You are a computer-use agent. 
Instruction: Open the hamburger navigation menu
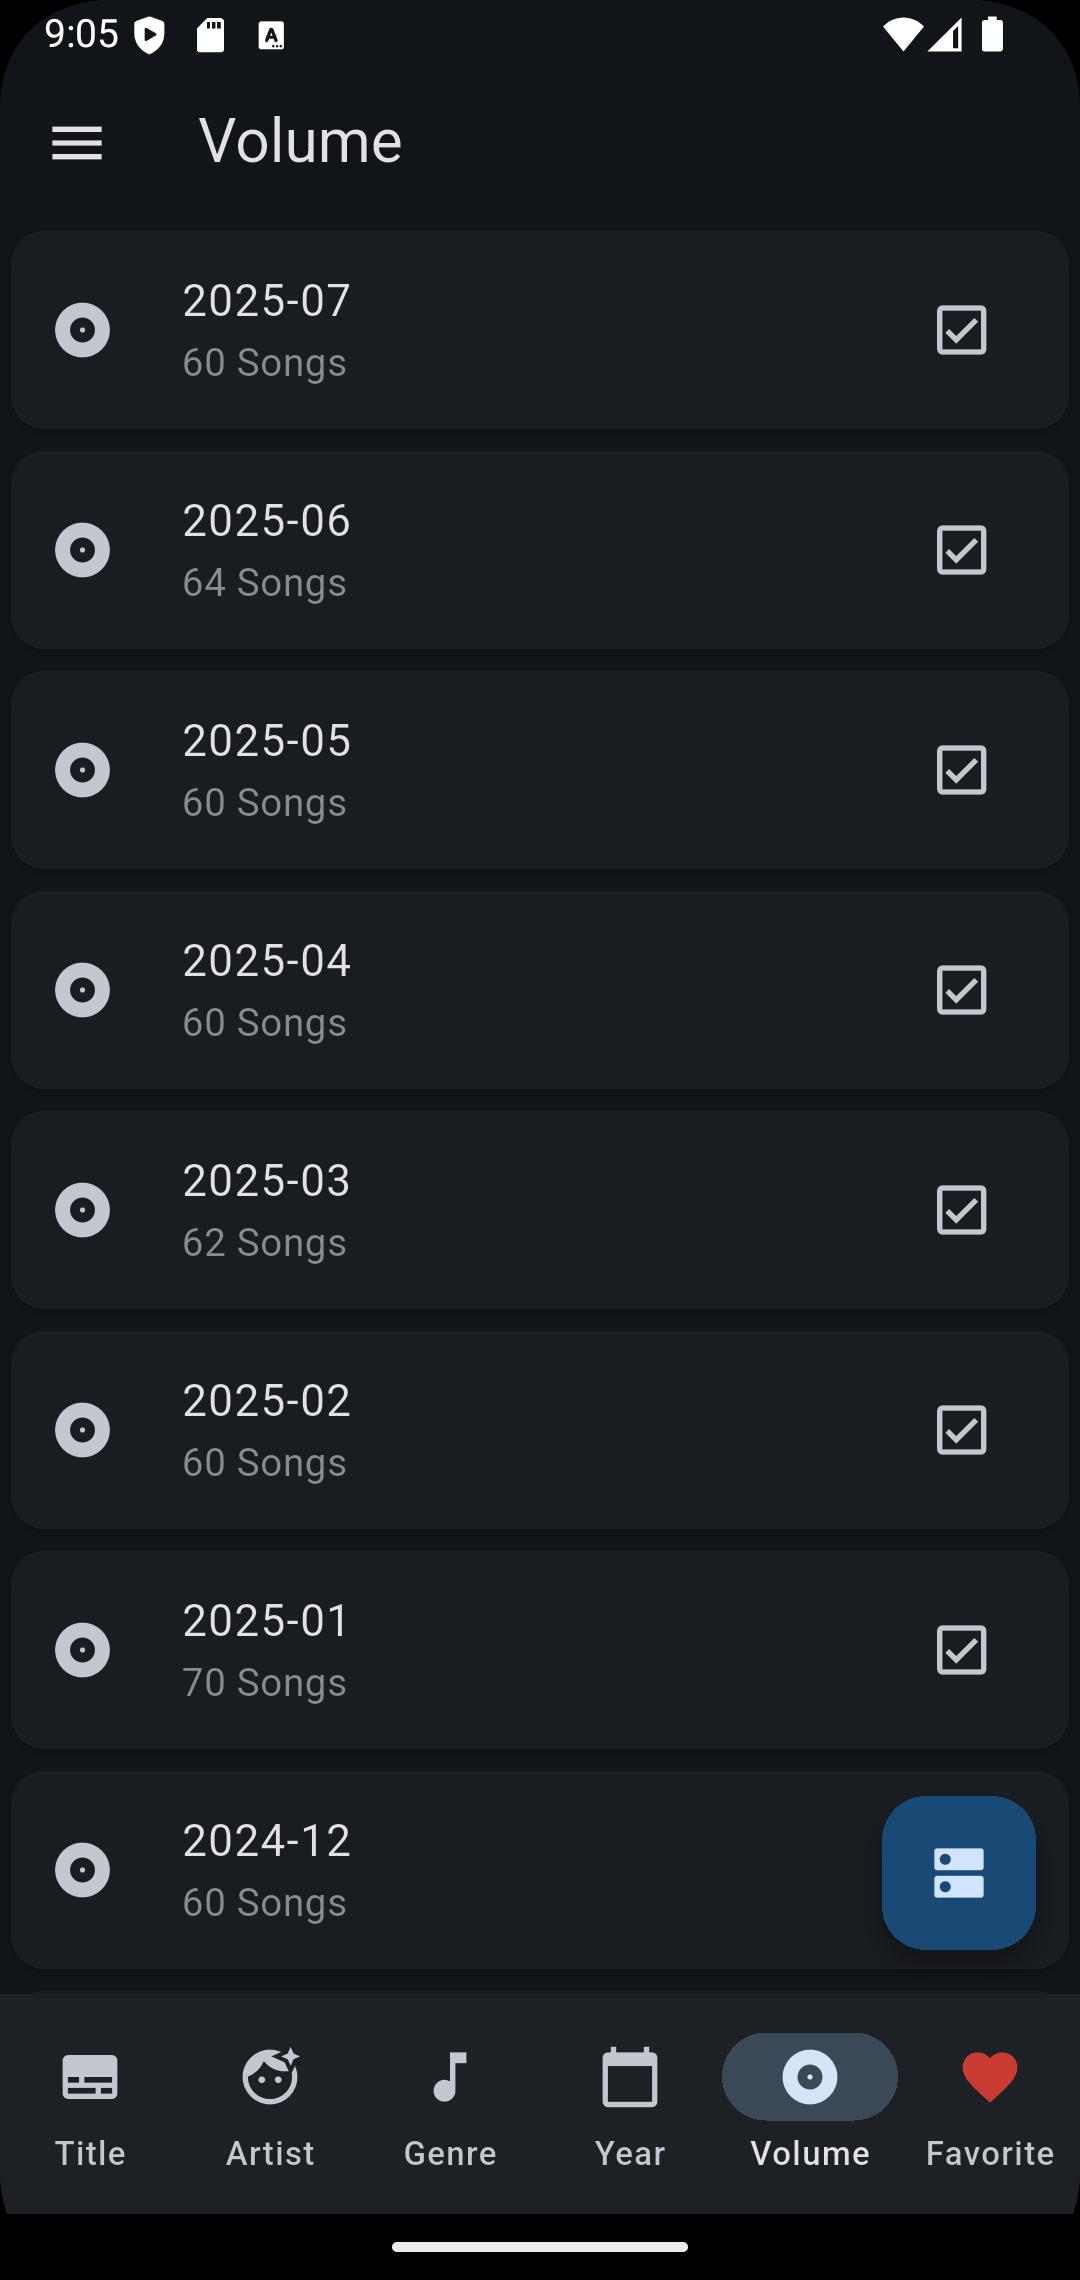tap(77, 143)
